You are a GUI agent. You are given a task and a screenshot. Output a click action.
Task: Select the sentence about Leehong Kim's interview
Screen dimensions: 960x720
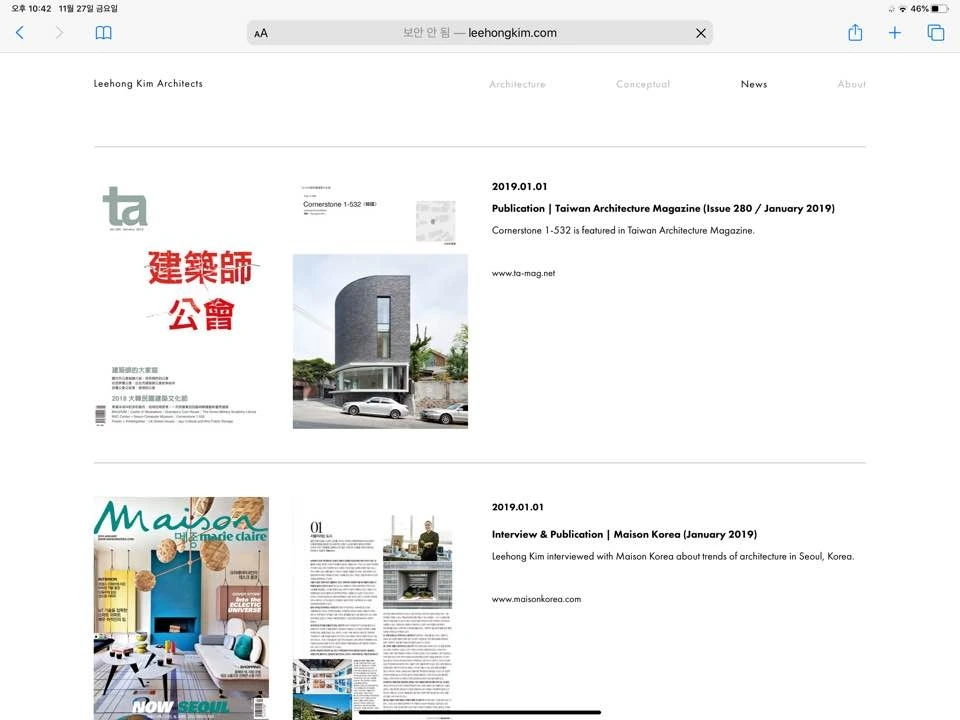coord(673,556)
